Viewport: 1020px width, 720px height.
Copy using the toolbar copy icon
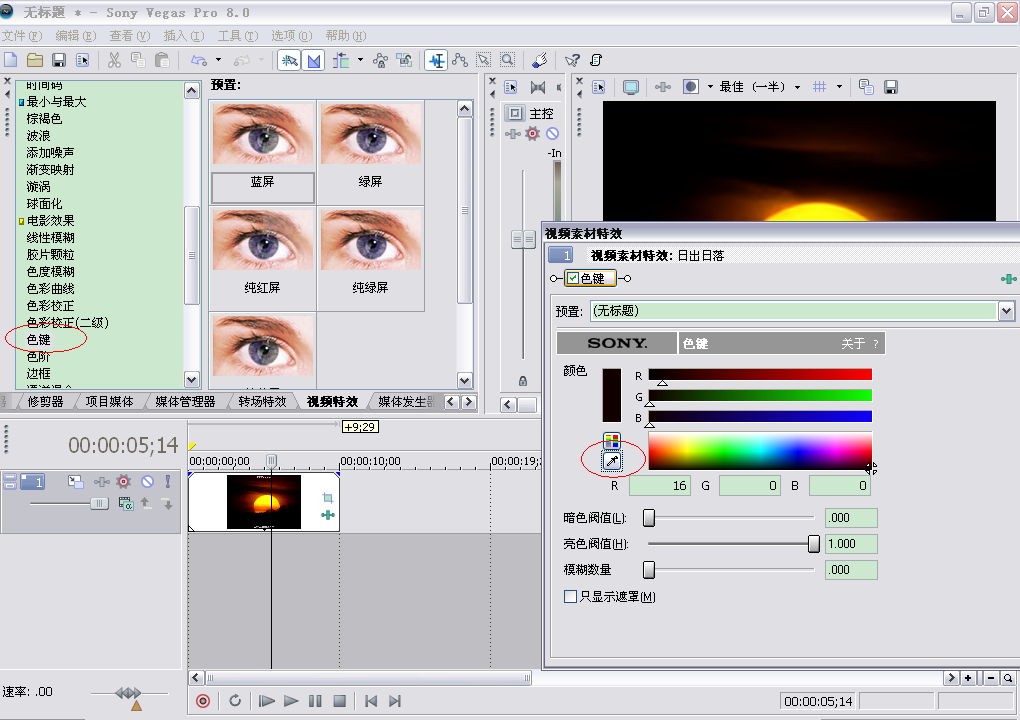point(138,60)
